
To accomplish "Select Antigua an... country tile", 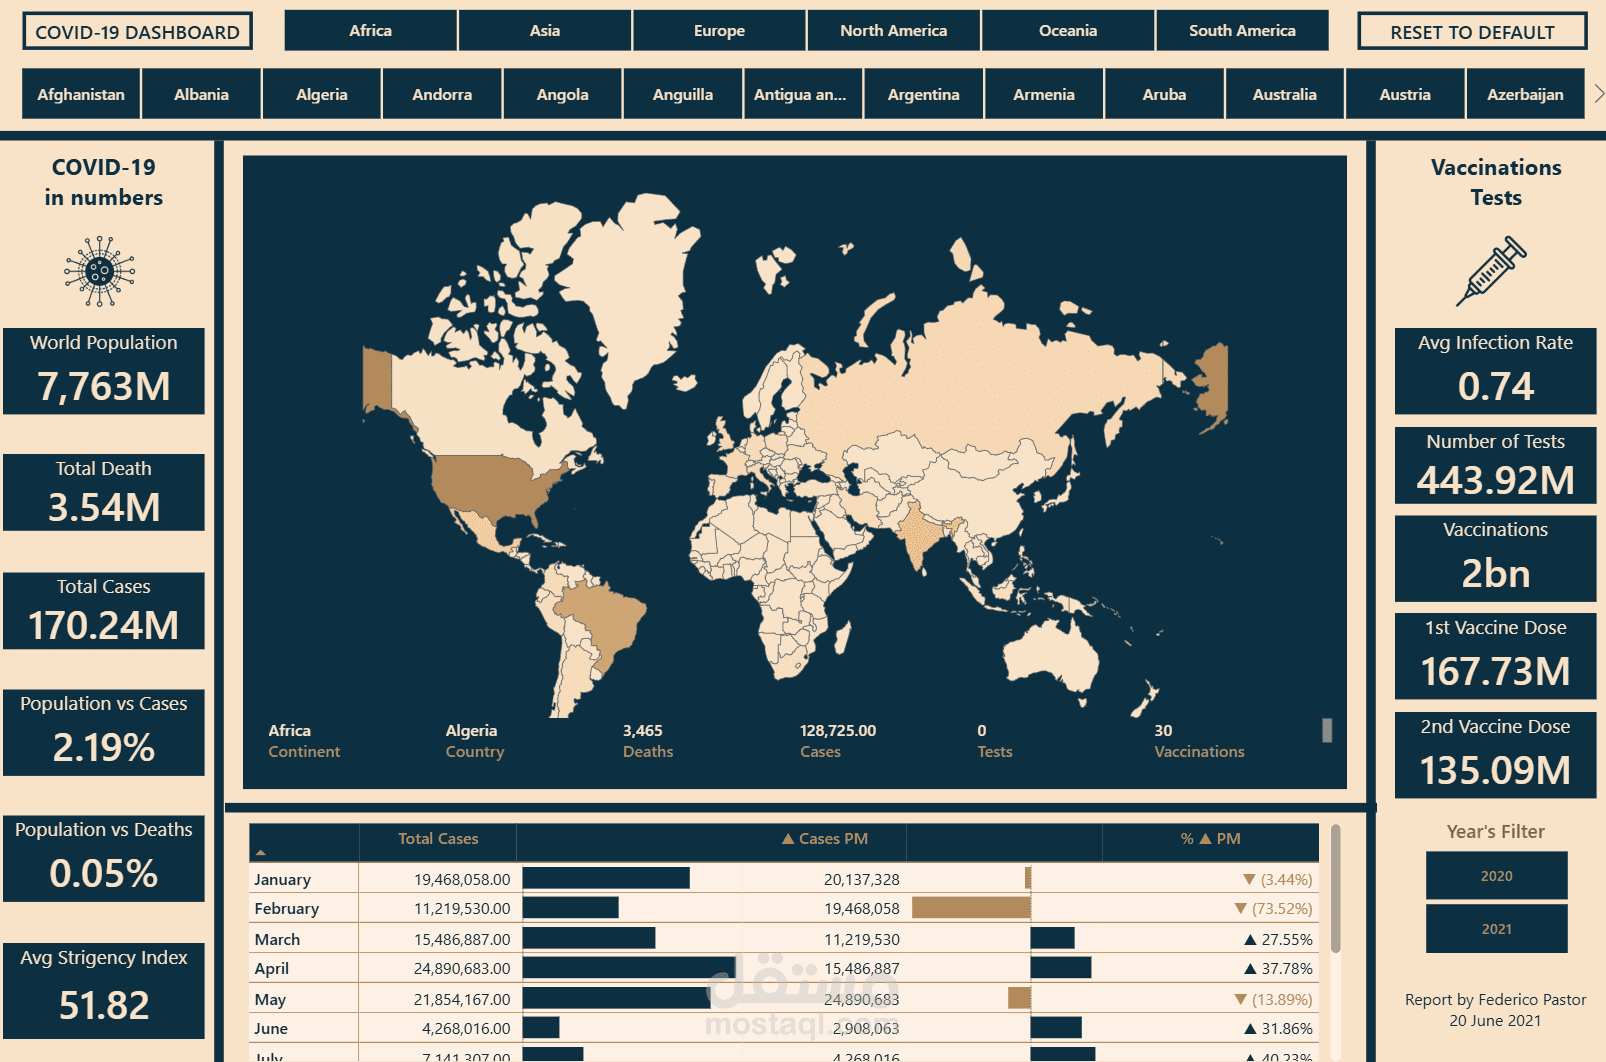I will (803, 94).
